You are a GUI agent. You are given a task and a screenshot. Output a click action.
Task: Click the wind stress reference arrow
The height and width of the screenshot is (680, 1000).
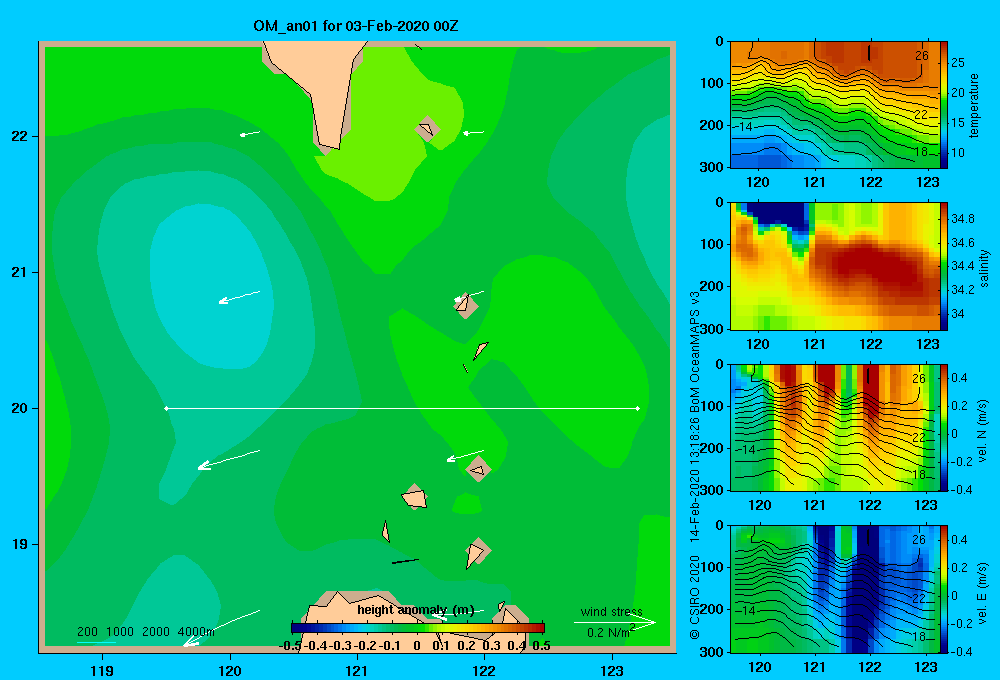tap(615, 622)
